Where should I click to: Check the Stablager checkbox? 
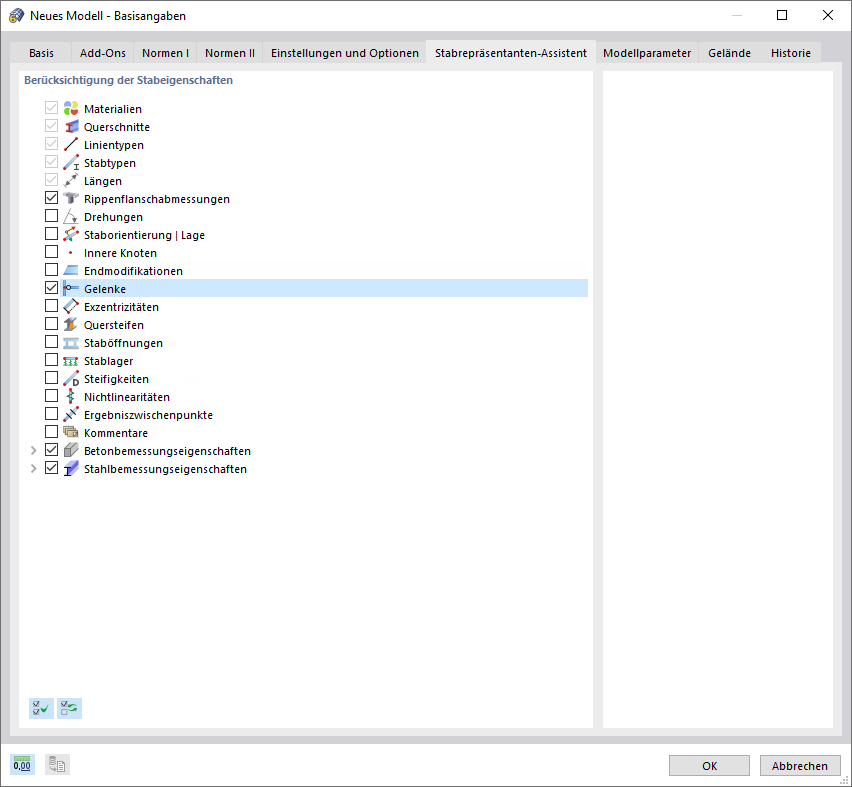51,359
